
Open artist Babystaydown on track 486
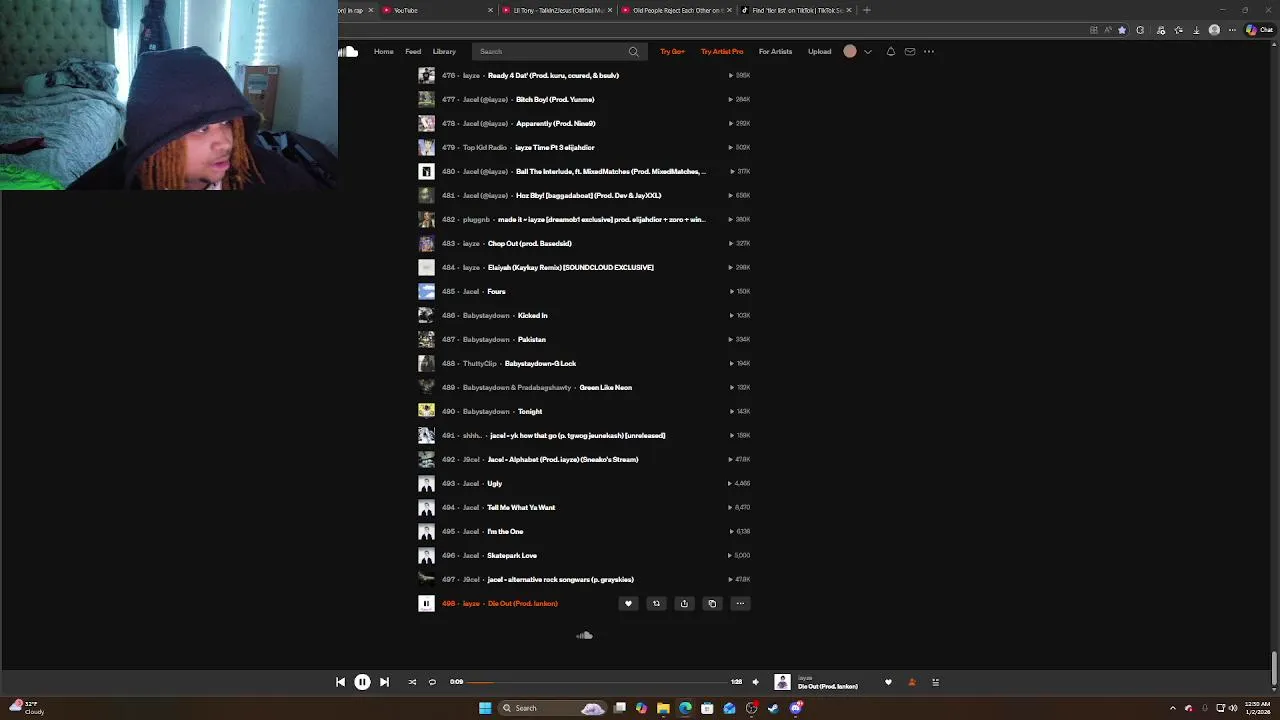[486, 315]
